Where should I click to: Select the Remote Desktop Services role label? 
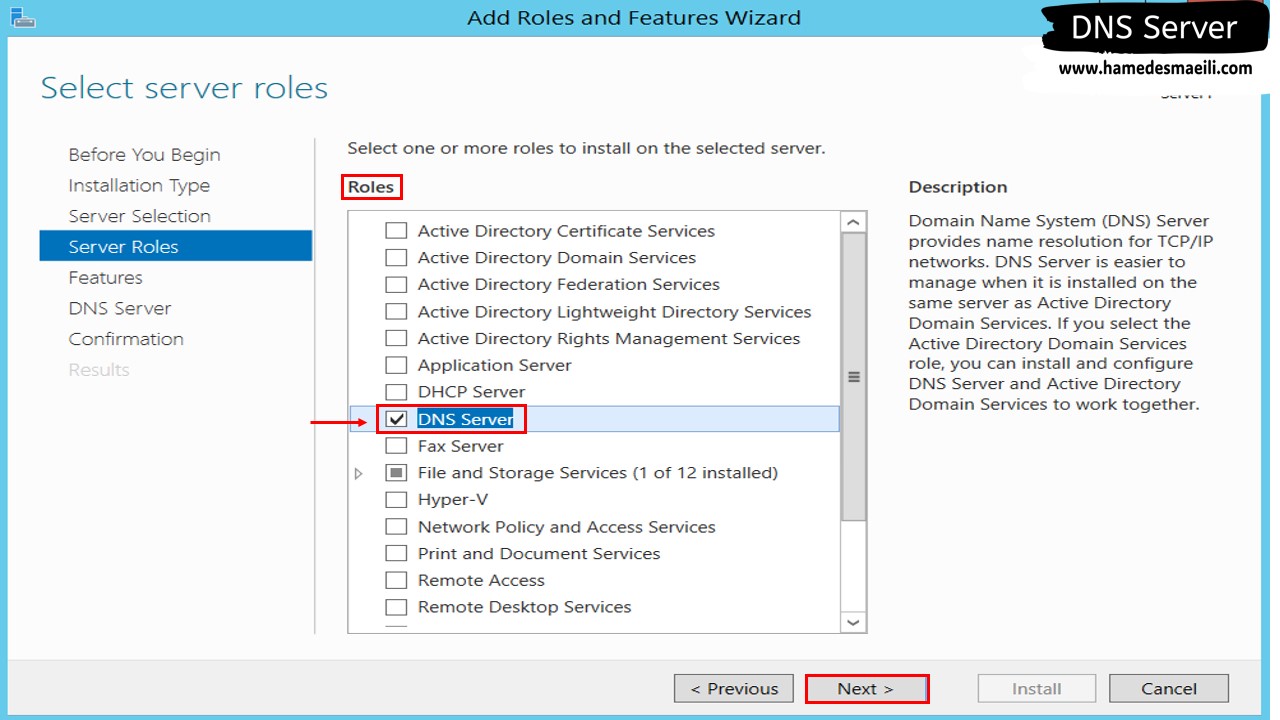pyautogui.click(x=524, y=607)
